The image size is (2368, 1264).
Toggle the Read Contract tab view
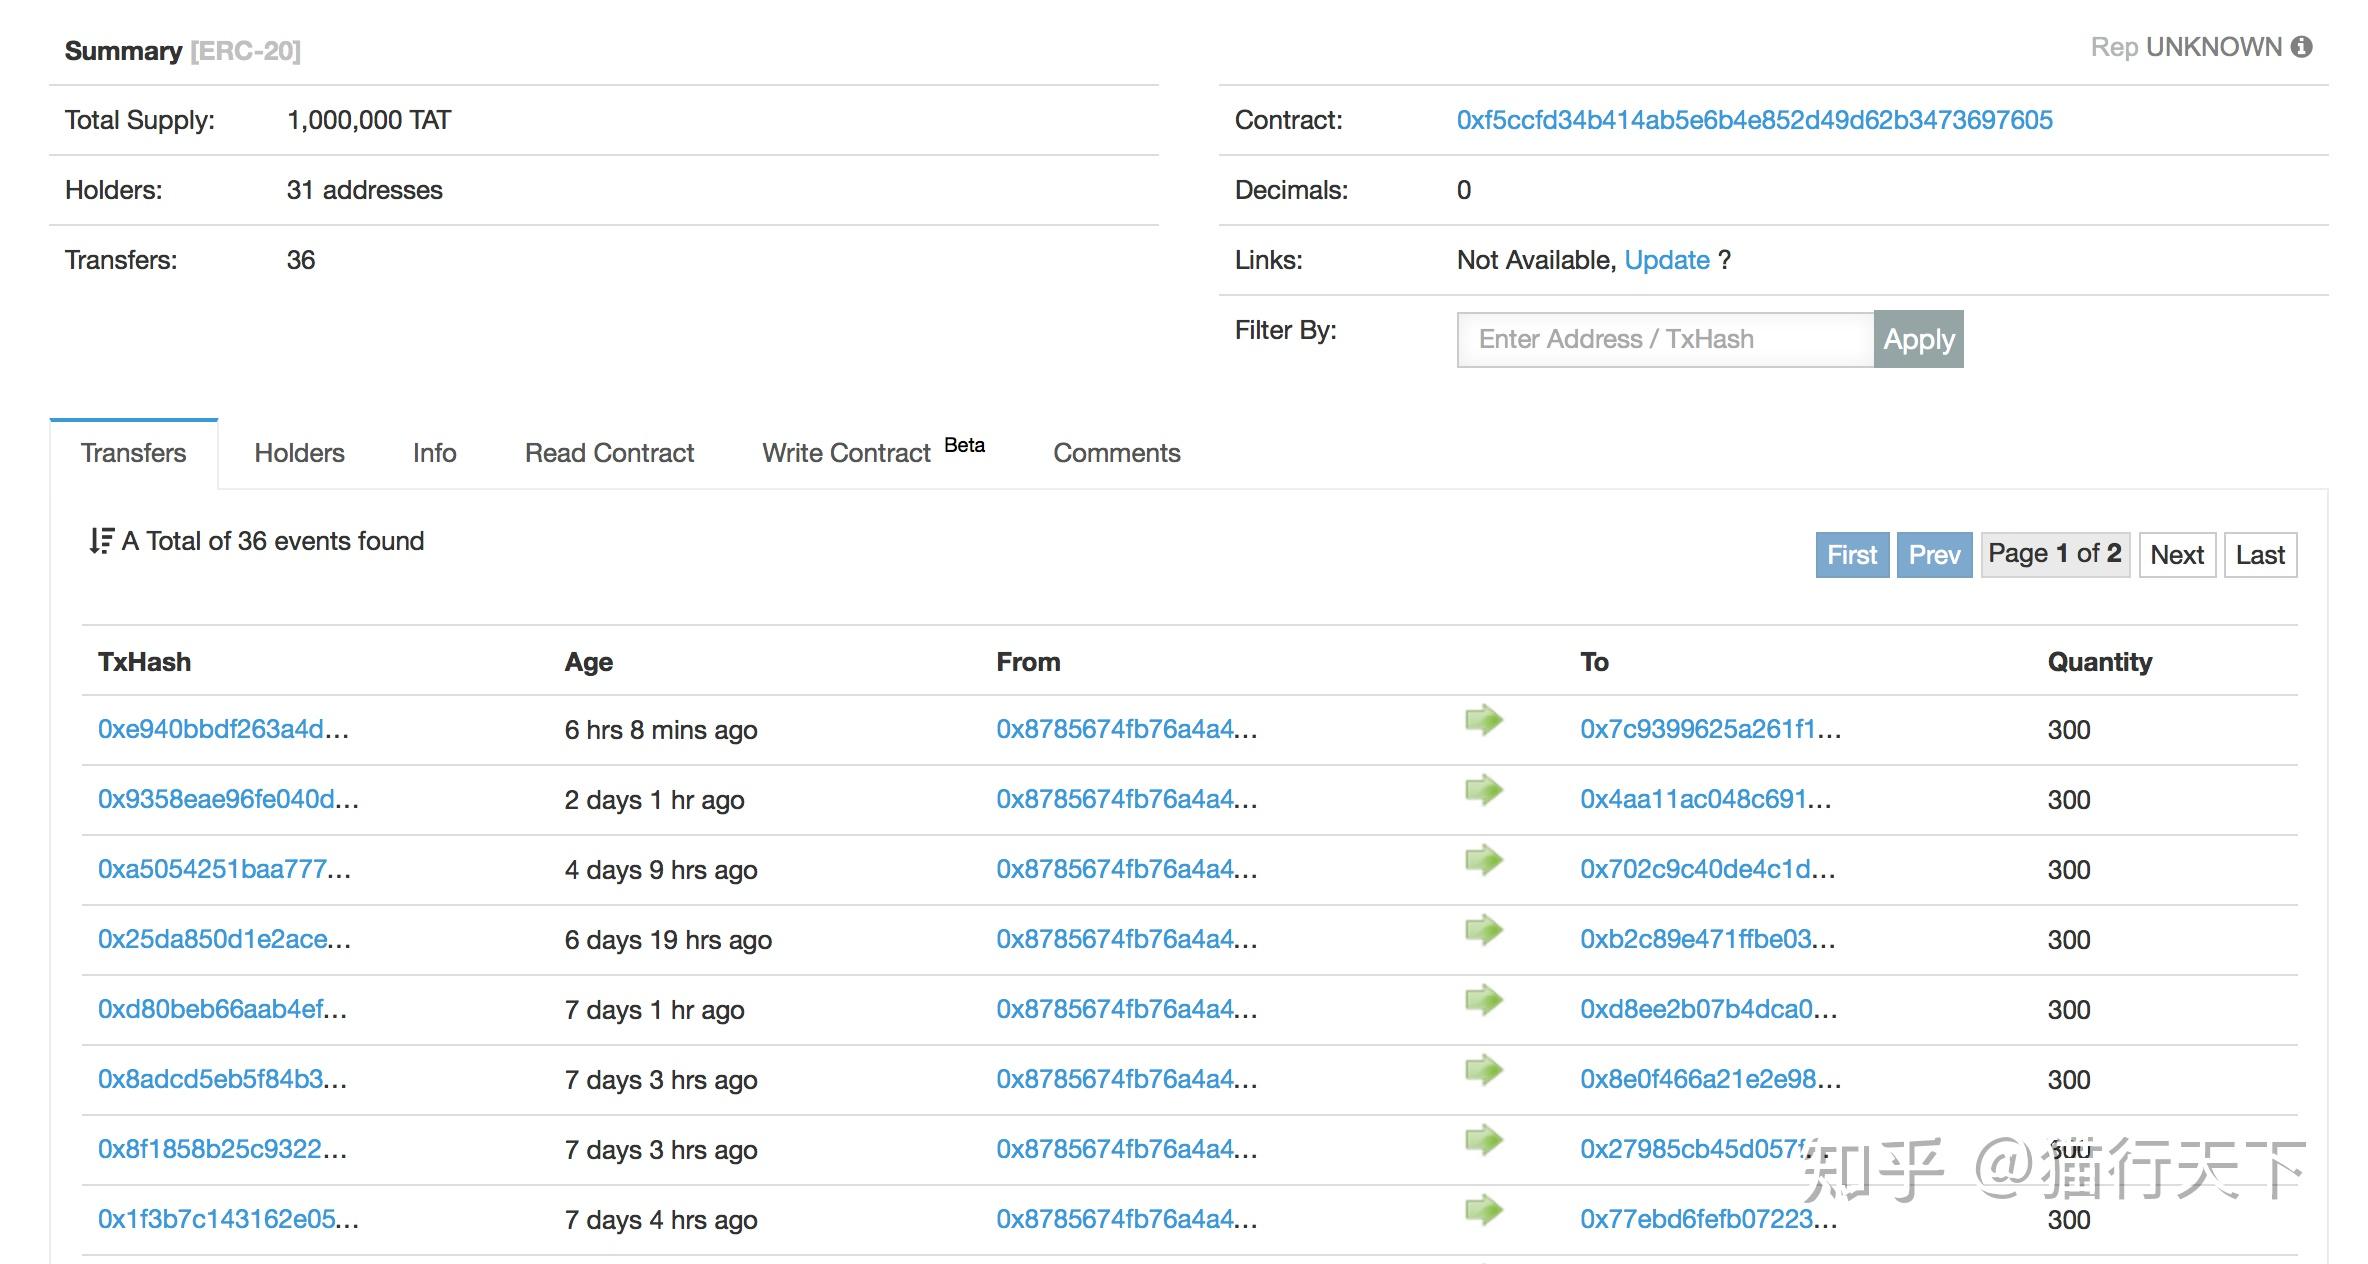pyautogui.click(x=609, y=453)
